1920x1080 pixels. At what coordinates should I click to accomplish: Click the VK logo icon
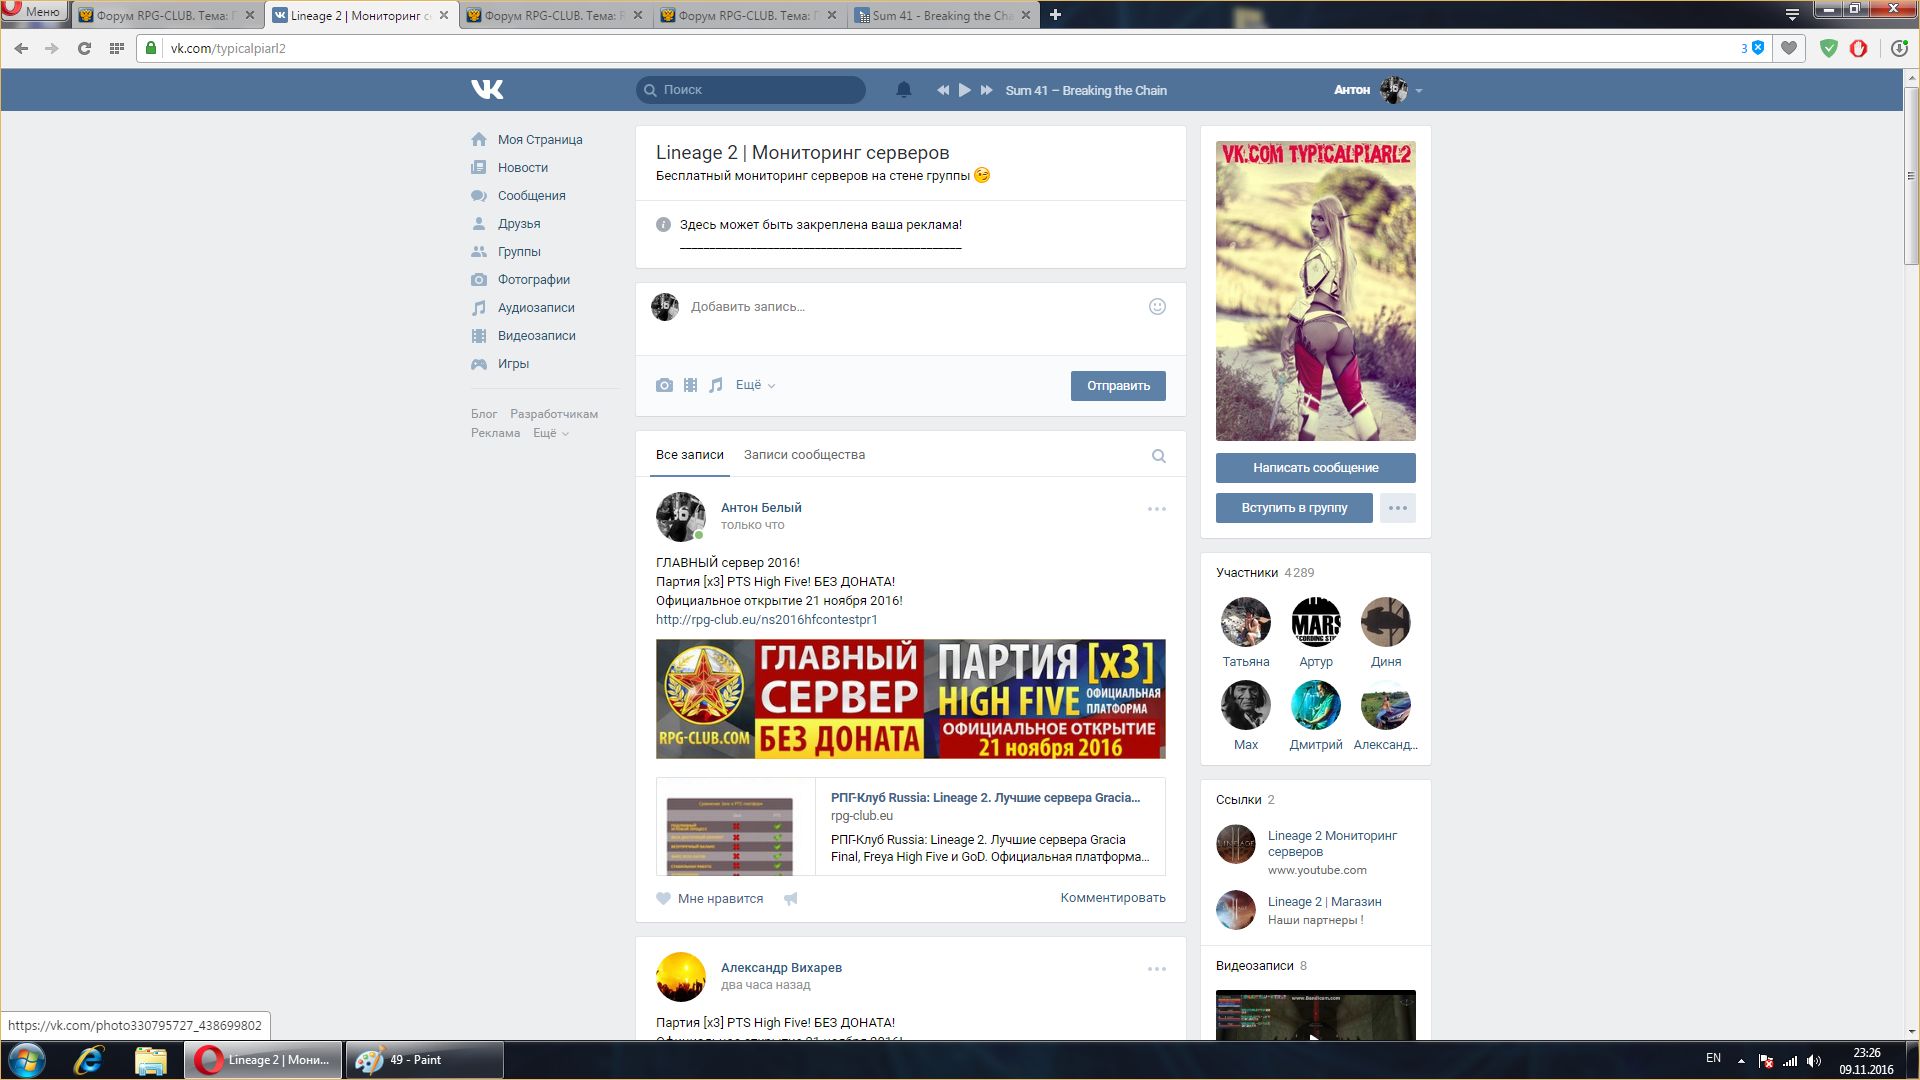487,90
